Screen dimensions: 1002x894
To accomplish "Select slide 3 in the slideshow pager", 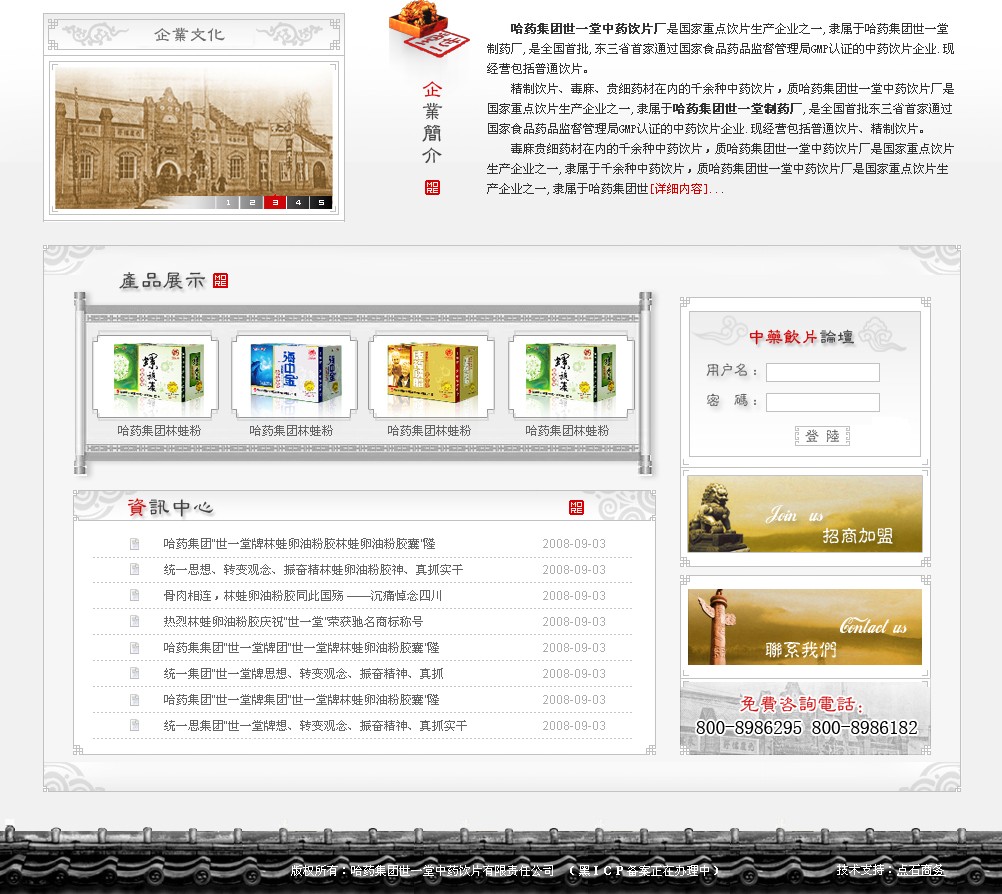I will (275, 203).
